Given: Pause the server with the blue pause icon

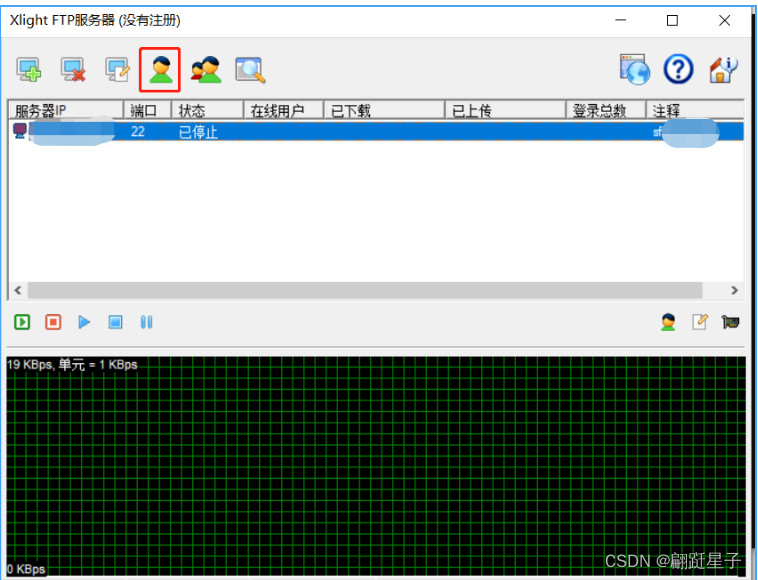Looking at the screenshot, I should point(146,322).
